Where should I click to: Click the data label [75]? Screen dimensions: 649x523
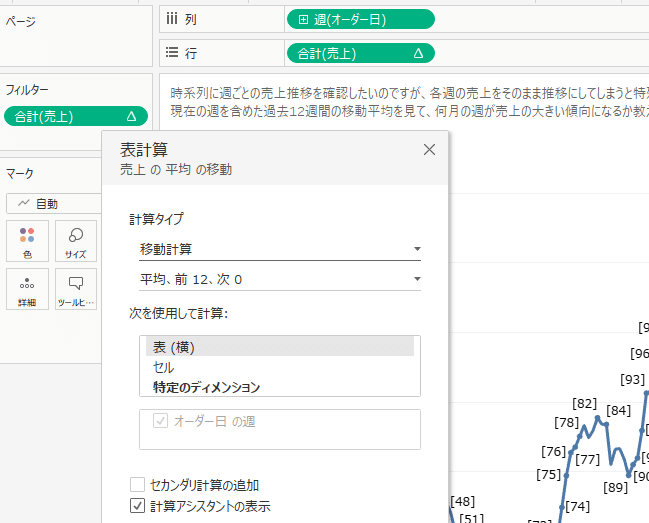pyautogui.click(x=548, y=475)
